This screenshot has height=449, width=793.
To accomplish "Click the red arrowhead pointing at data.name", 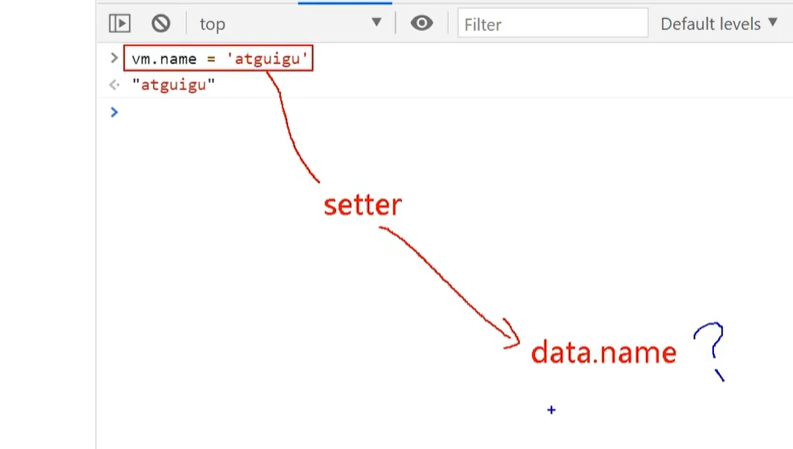I will 512,337.
